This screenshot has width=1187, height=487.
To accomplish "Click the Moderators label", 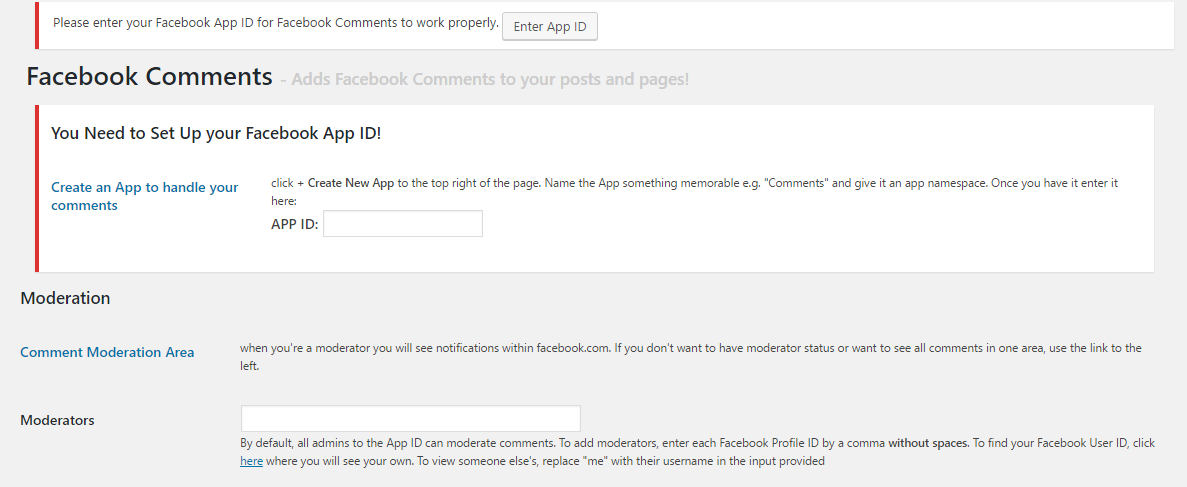I will tap(58, 420).
